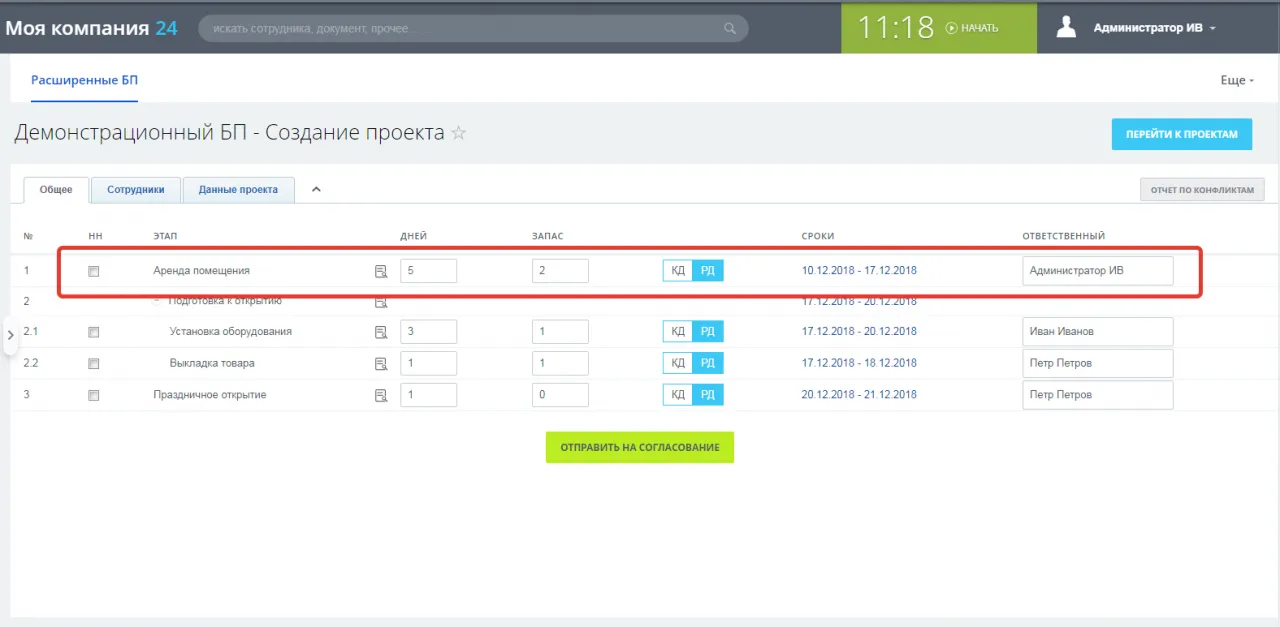Check the НН checkbox for Выкладка товара
Image resolution: width=1280 pixels, height=627 pixels.
pos(93,362)
